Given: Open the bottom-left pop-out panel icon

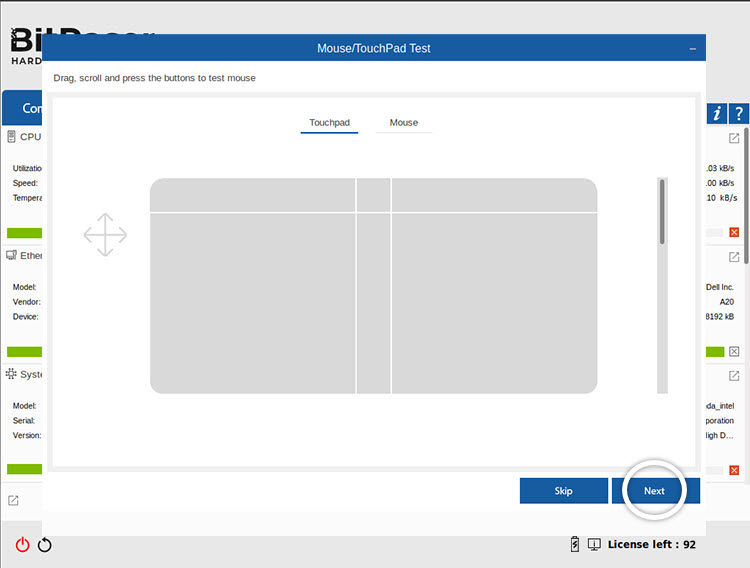Looking at the screenshot, I should pos(13,500).
